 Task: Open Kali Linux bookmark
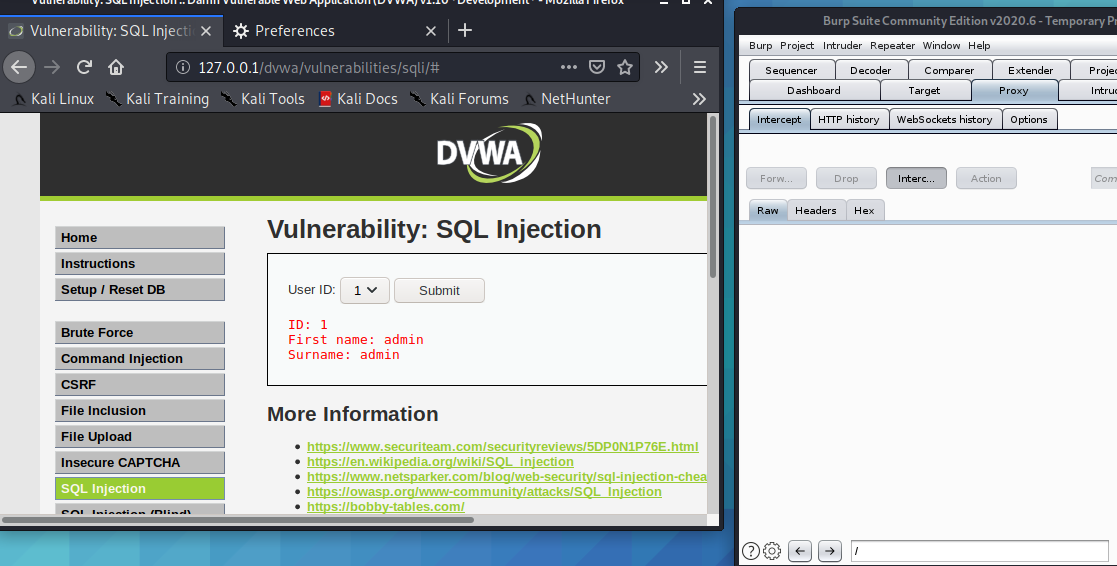coord(53,99)
